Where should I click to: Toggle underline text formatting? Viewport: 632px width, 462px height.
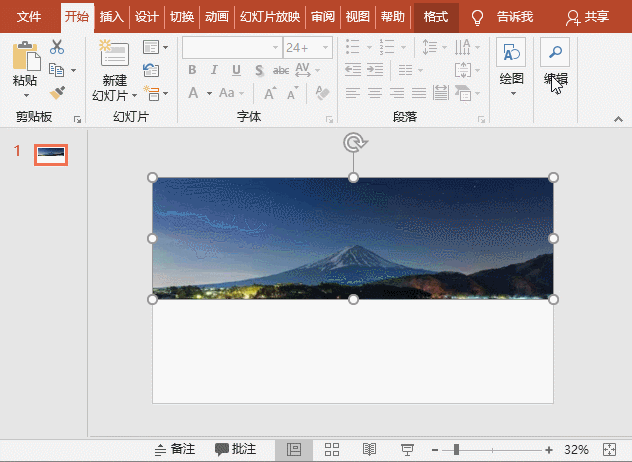pos(236,69)
